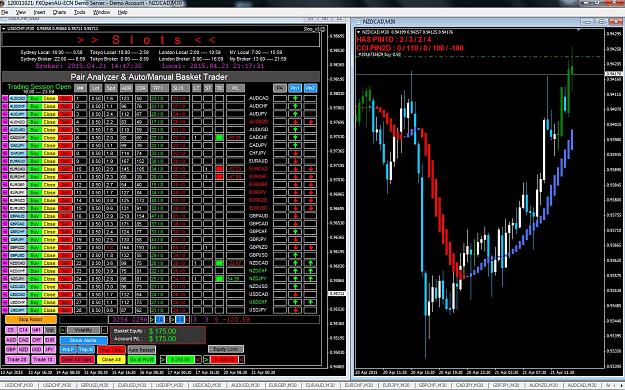Click the red arrow right of Volatility

(x=104, y=330)
